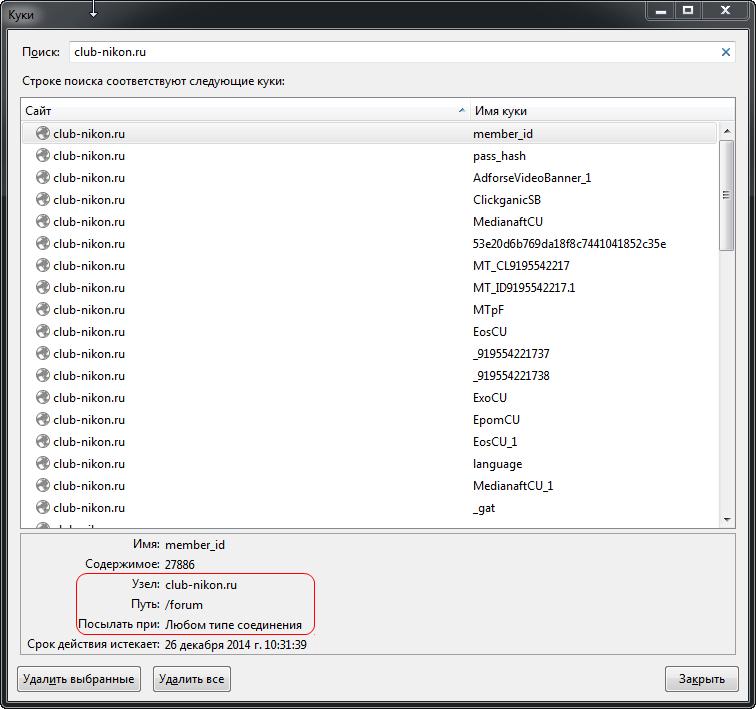Click the Имя value member_id in details
The image size is (756, 709).
pyautogui.click(x=195, y=545)
